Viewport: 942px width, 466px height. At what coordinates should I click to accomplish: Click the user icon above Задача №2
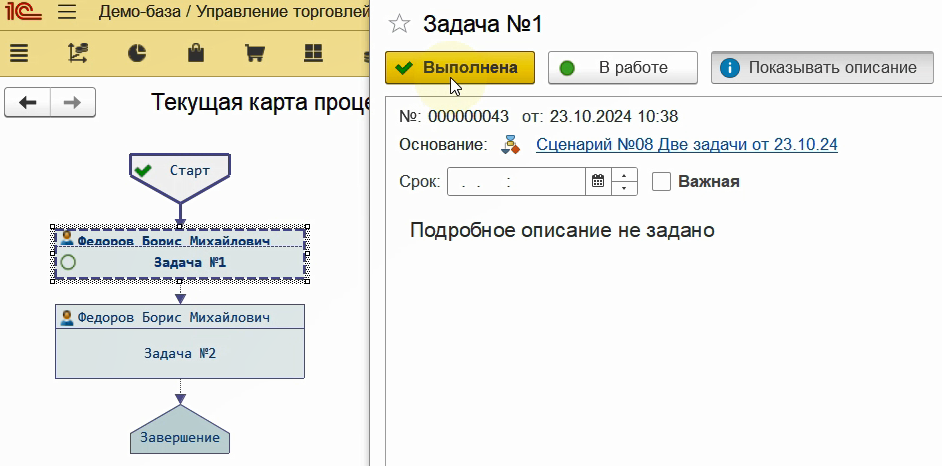click(67, 317)
